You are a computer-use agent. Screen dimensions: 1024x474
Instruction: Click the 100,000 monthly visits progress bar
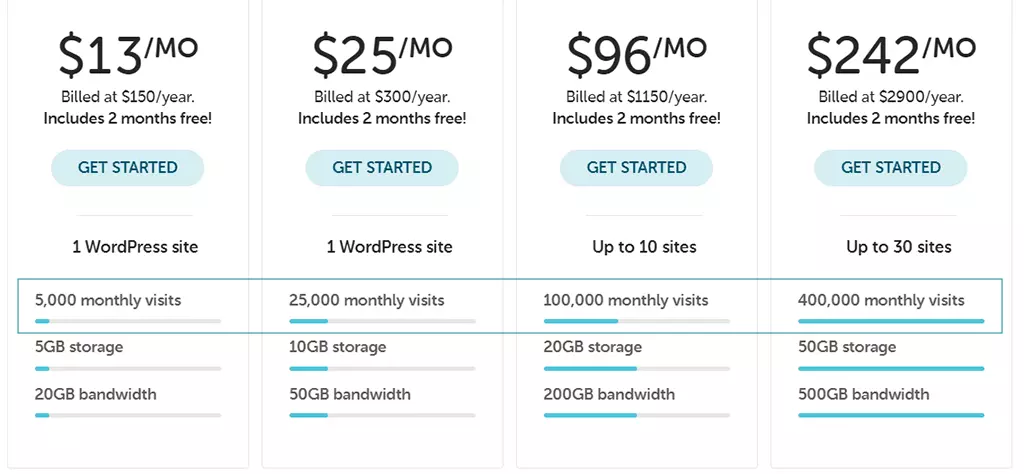[x=637, y=321]
